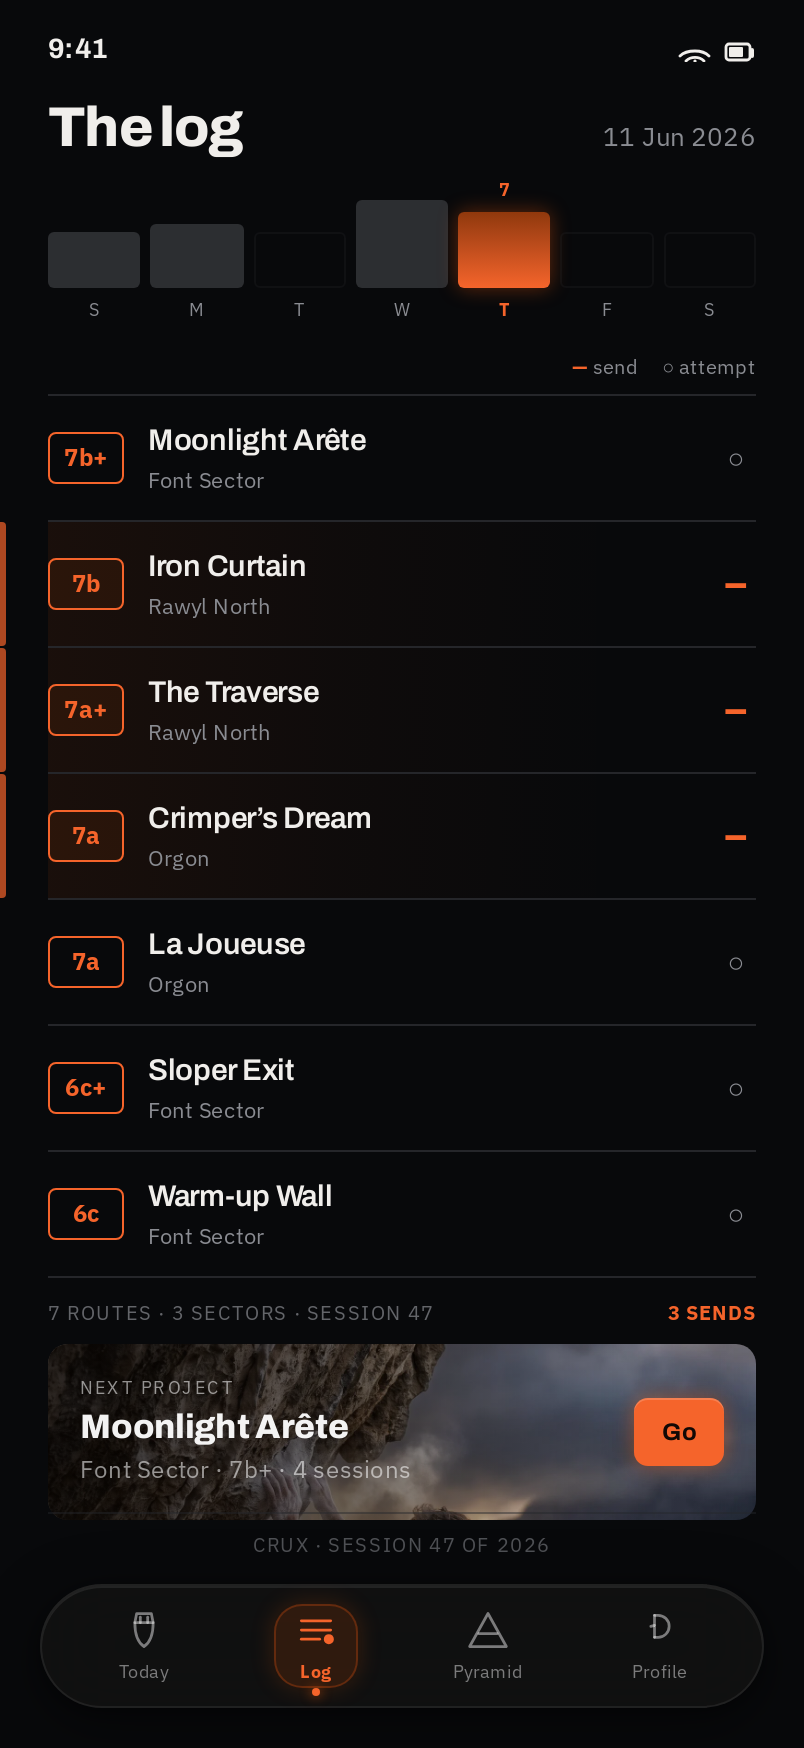Toggle send marker for Iron Curtain
Image resolution: width=804 pixels, height=1748 pixels.
click(736, 585)
